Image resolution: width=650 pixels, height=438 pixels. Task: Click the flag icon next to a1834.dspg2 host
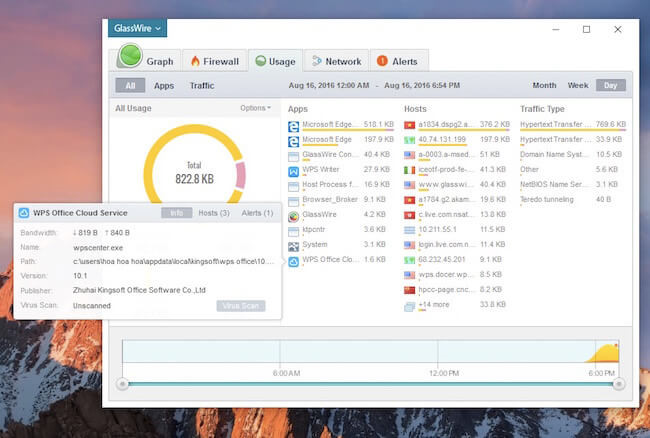410,126
